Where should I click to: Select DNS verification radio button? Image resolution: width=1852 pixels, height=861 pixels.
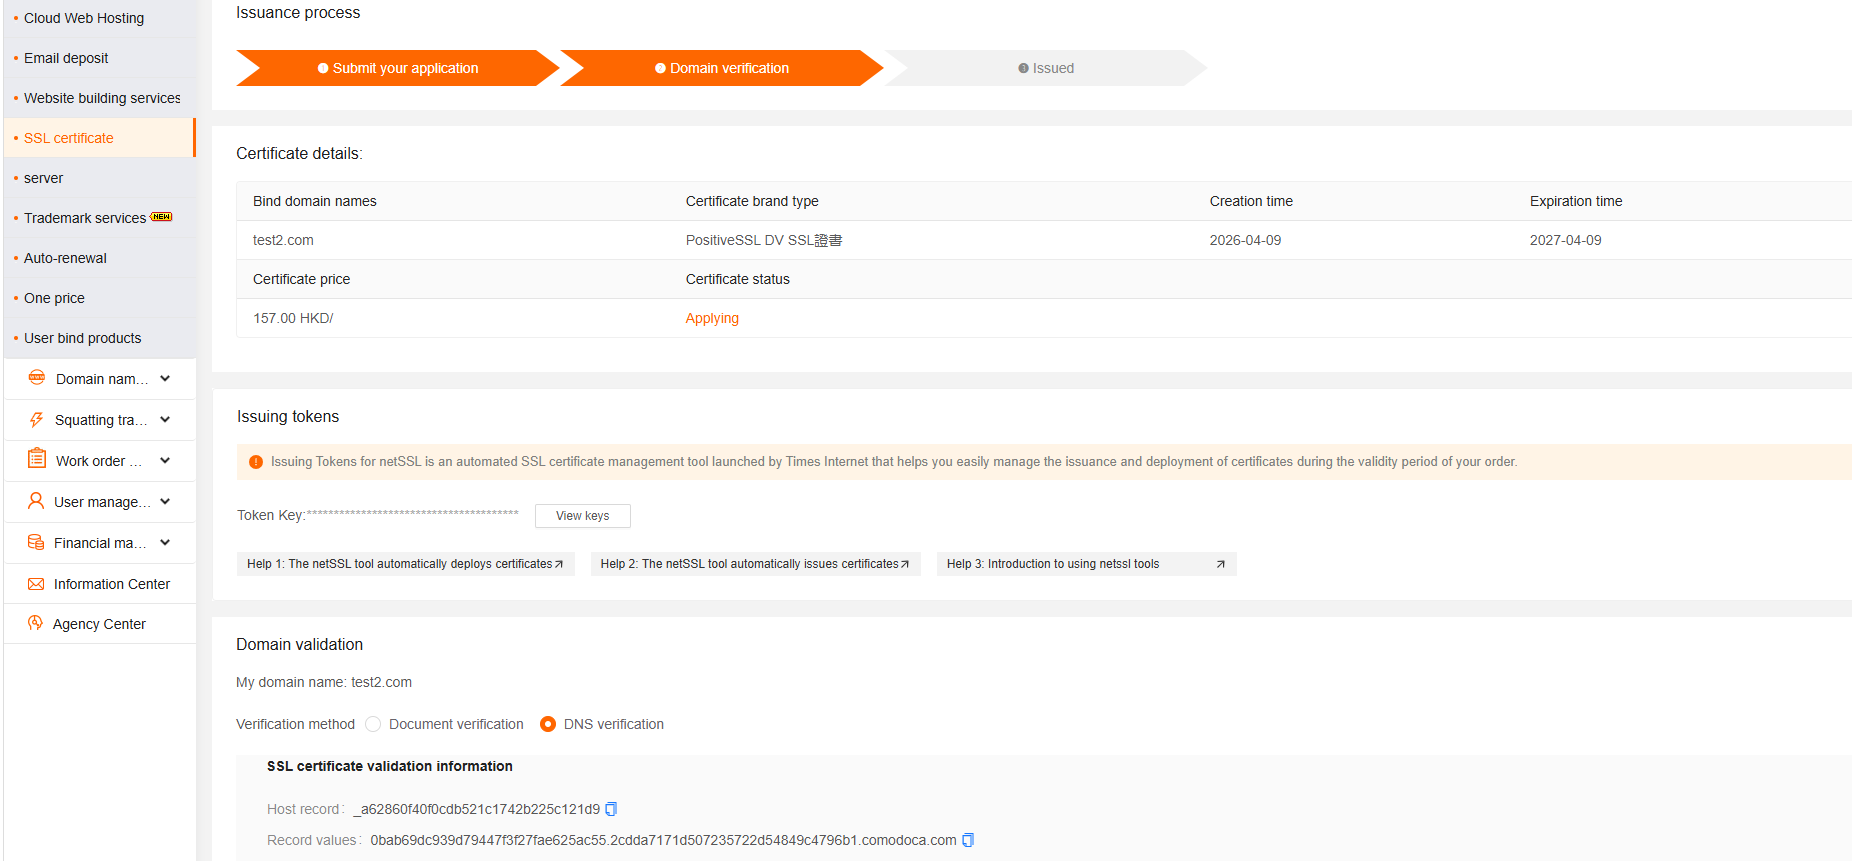[x=548, y=724]
